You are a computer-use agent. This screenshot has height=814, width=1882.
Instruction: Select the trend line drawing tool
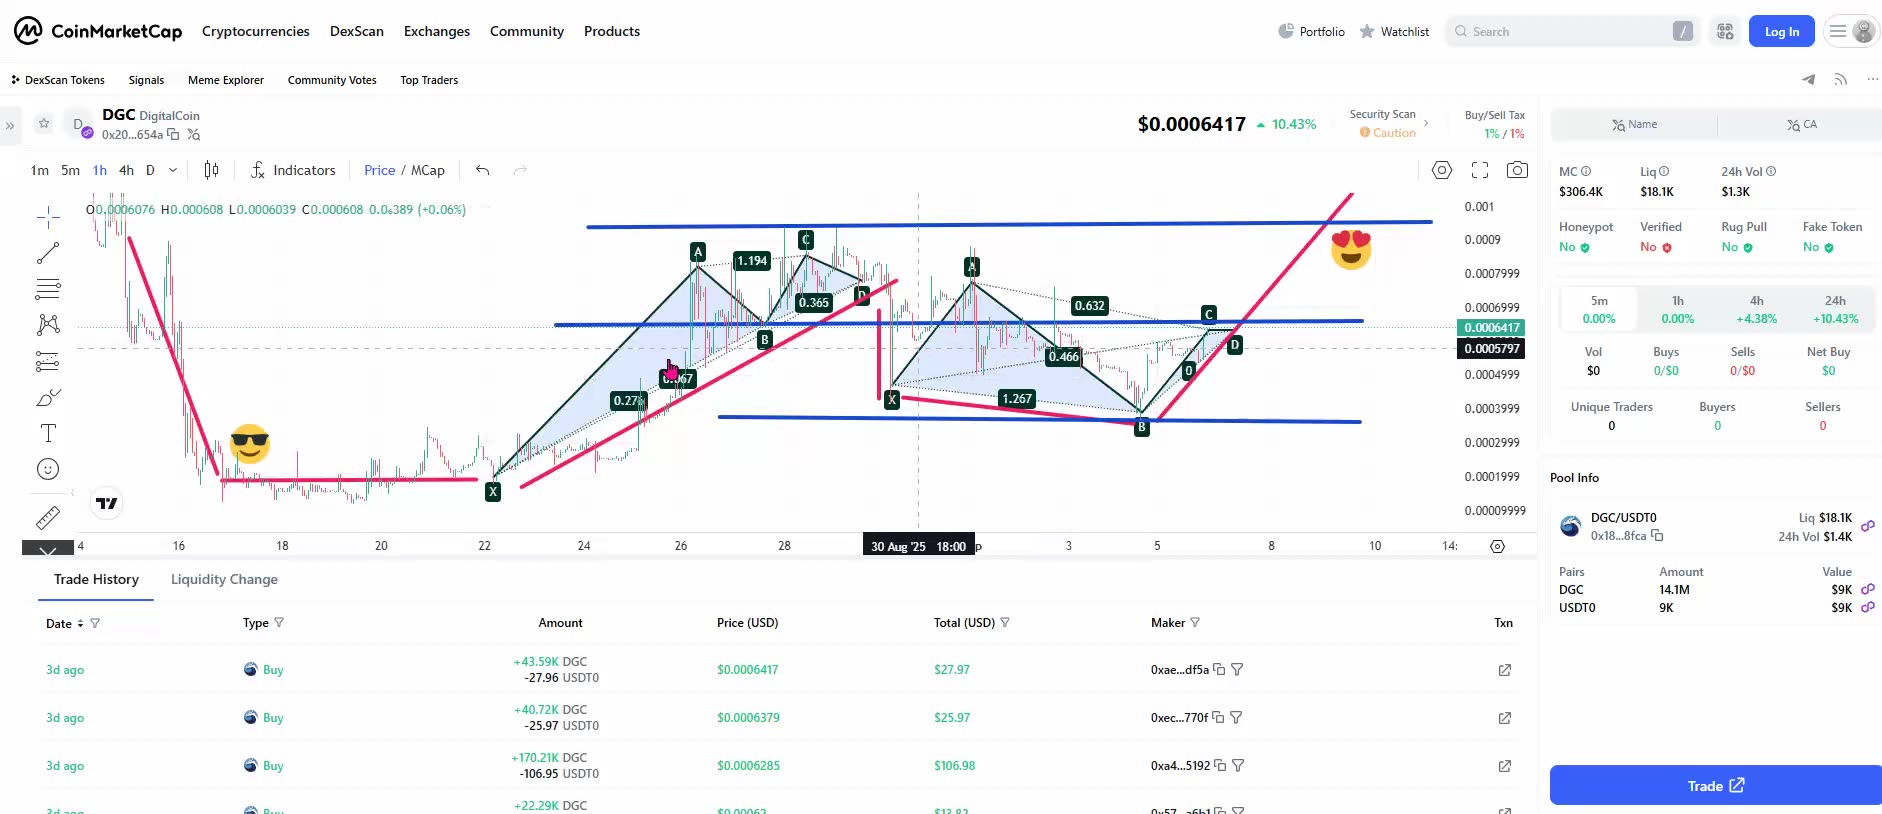(x=48, y=253)
